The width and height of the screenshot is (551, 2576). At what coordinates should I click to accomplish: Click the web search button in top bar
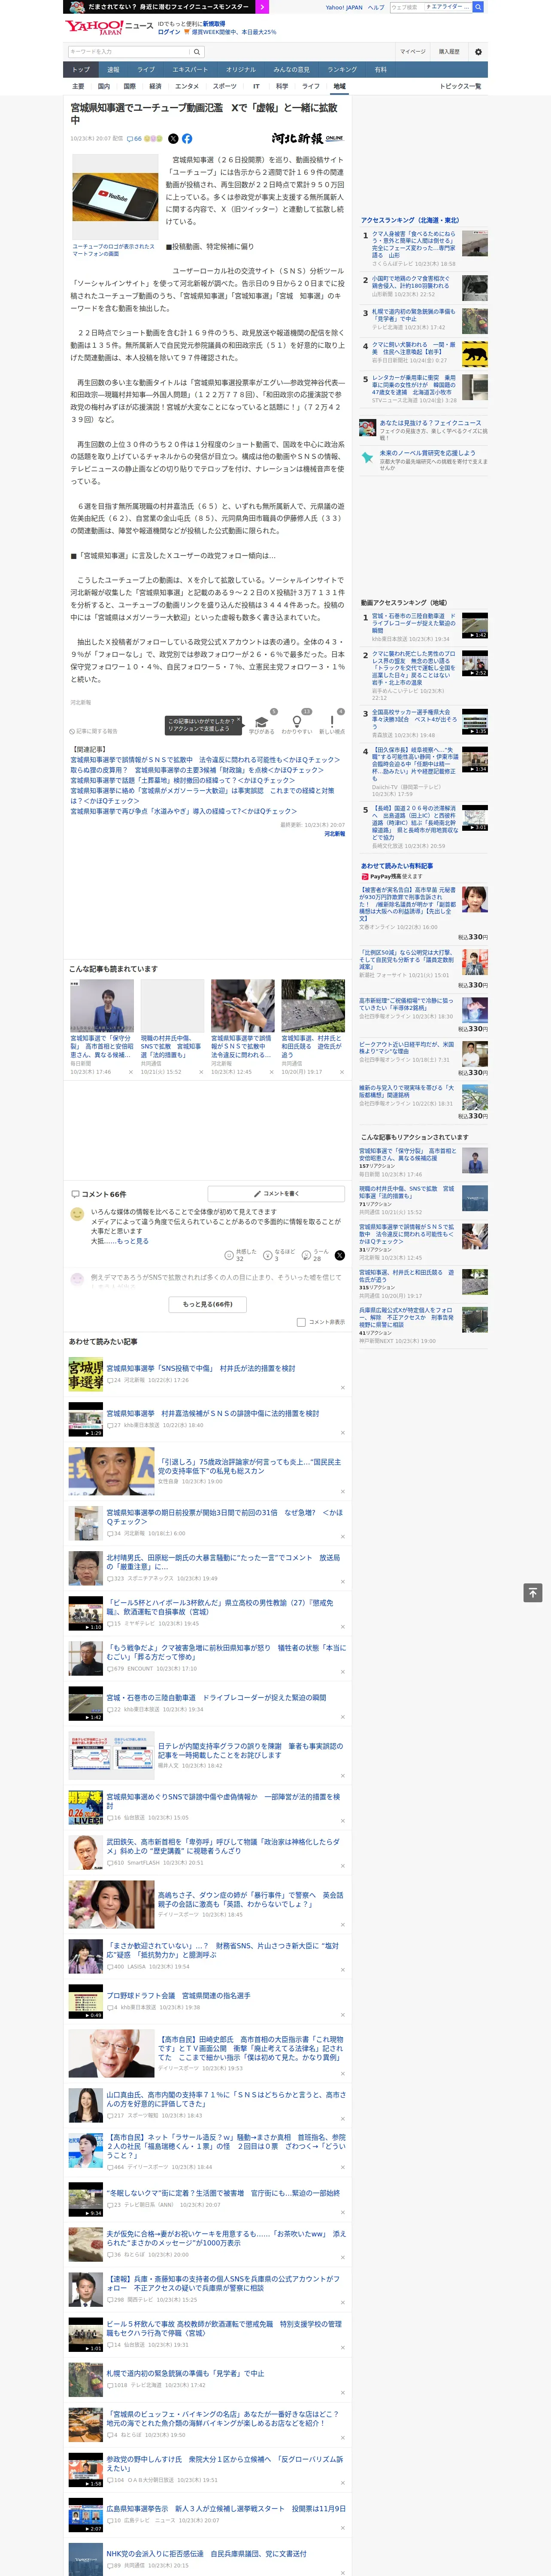point(478,7)
